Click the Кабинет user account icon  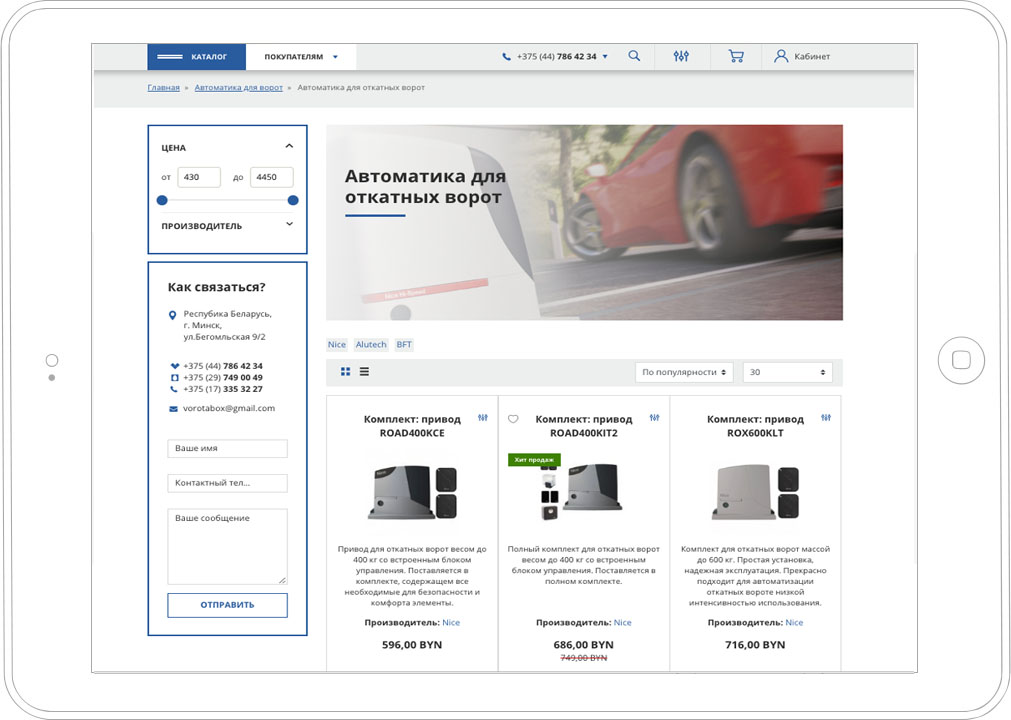[781, 56]
